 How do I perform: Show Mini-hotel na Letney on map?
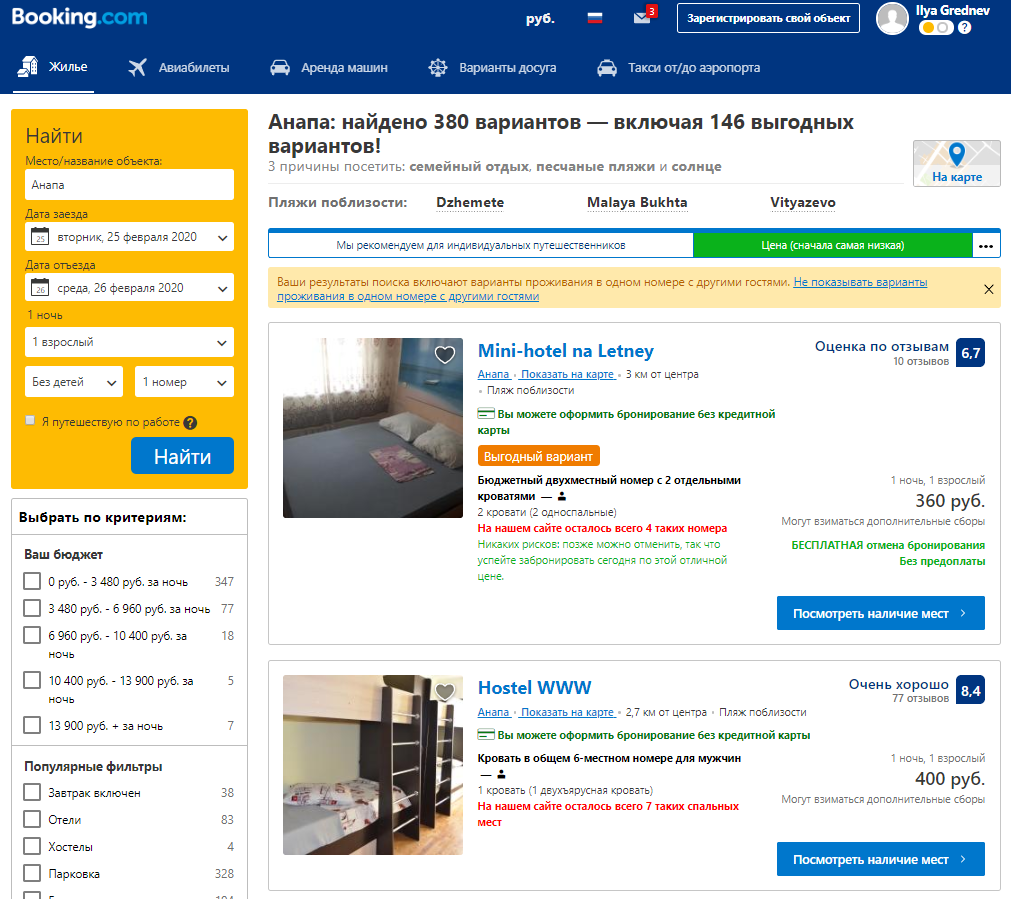567,374
